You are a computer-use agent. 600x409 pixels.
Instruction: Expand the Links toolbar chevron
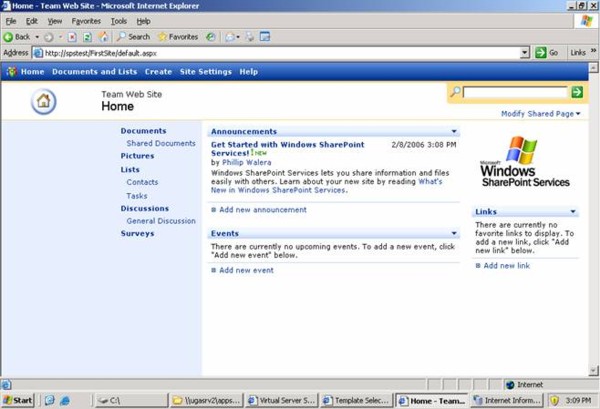[x=593, y=50]
